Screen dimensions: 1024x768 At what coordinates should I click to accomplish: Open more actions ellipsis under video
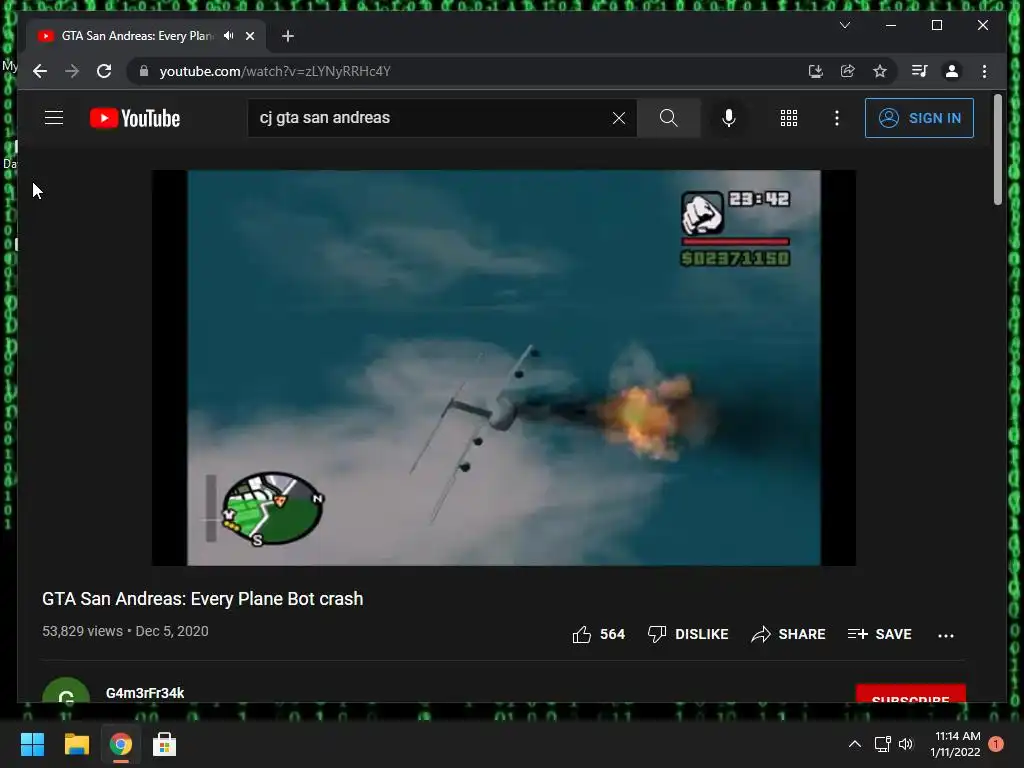coord(946,635)
